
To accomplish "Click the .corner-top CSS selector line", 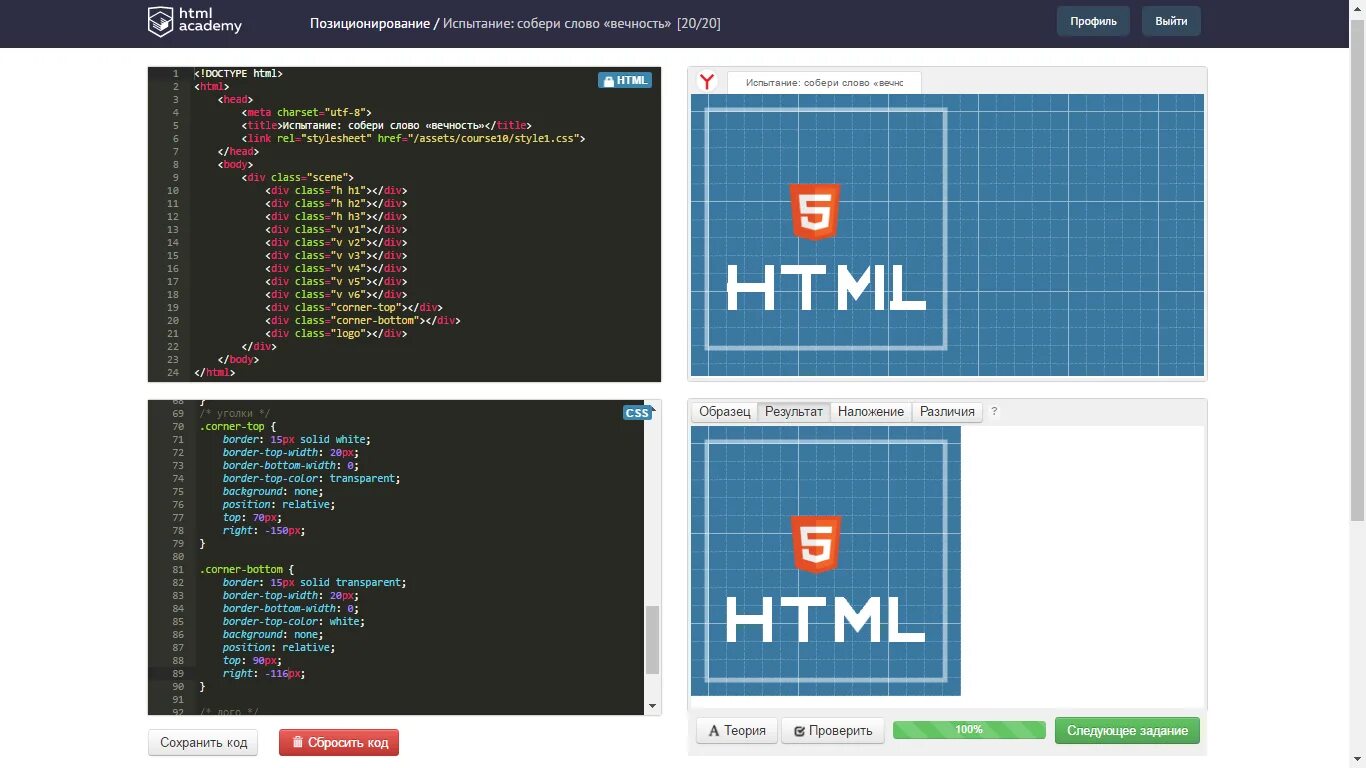I will (x=237, y=426).
